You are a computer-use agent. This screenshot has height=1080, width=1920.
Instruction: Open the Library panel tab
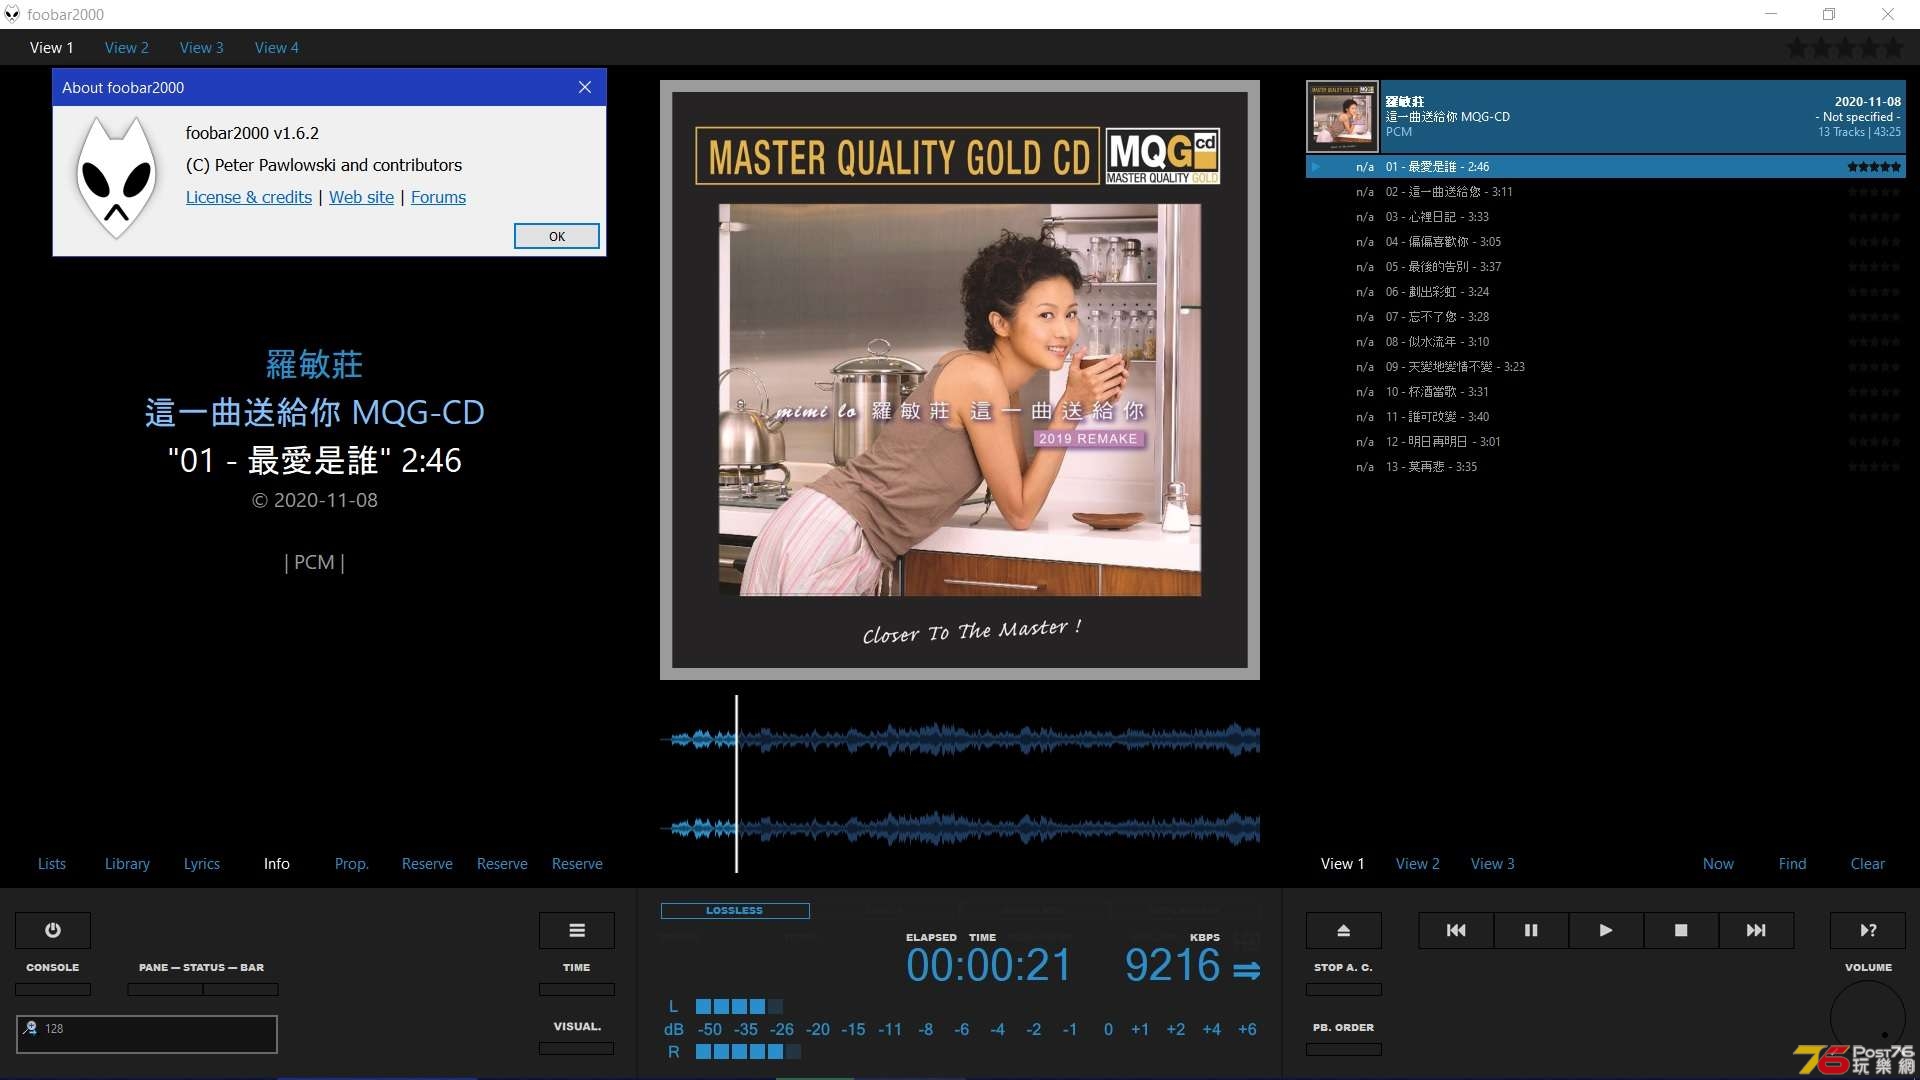tap(127, 863)
